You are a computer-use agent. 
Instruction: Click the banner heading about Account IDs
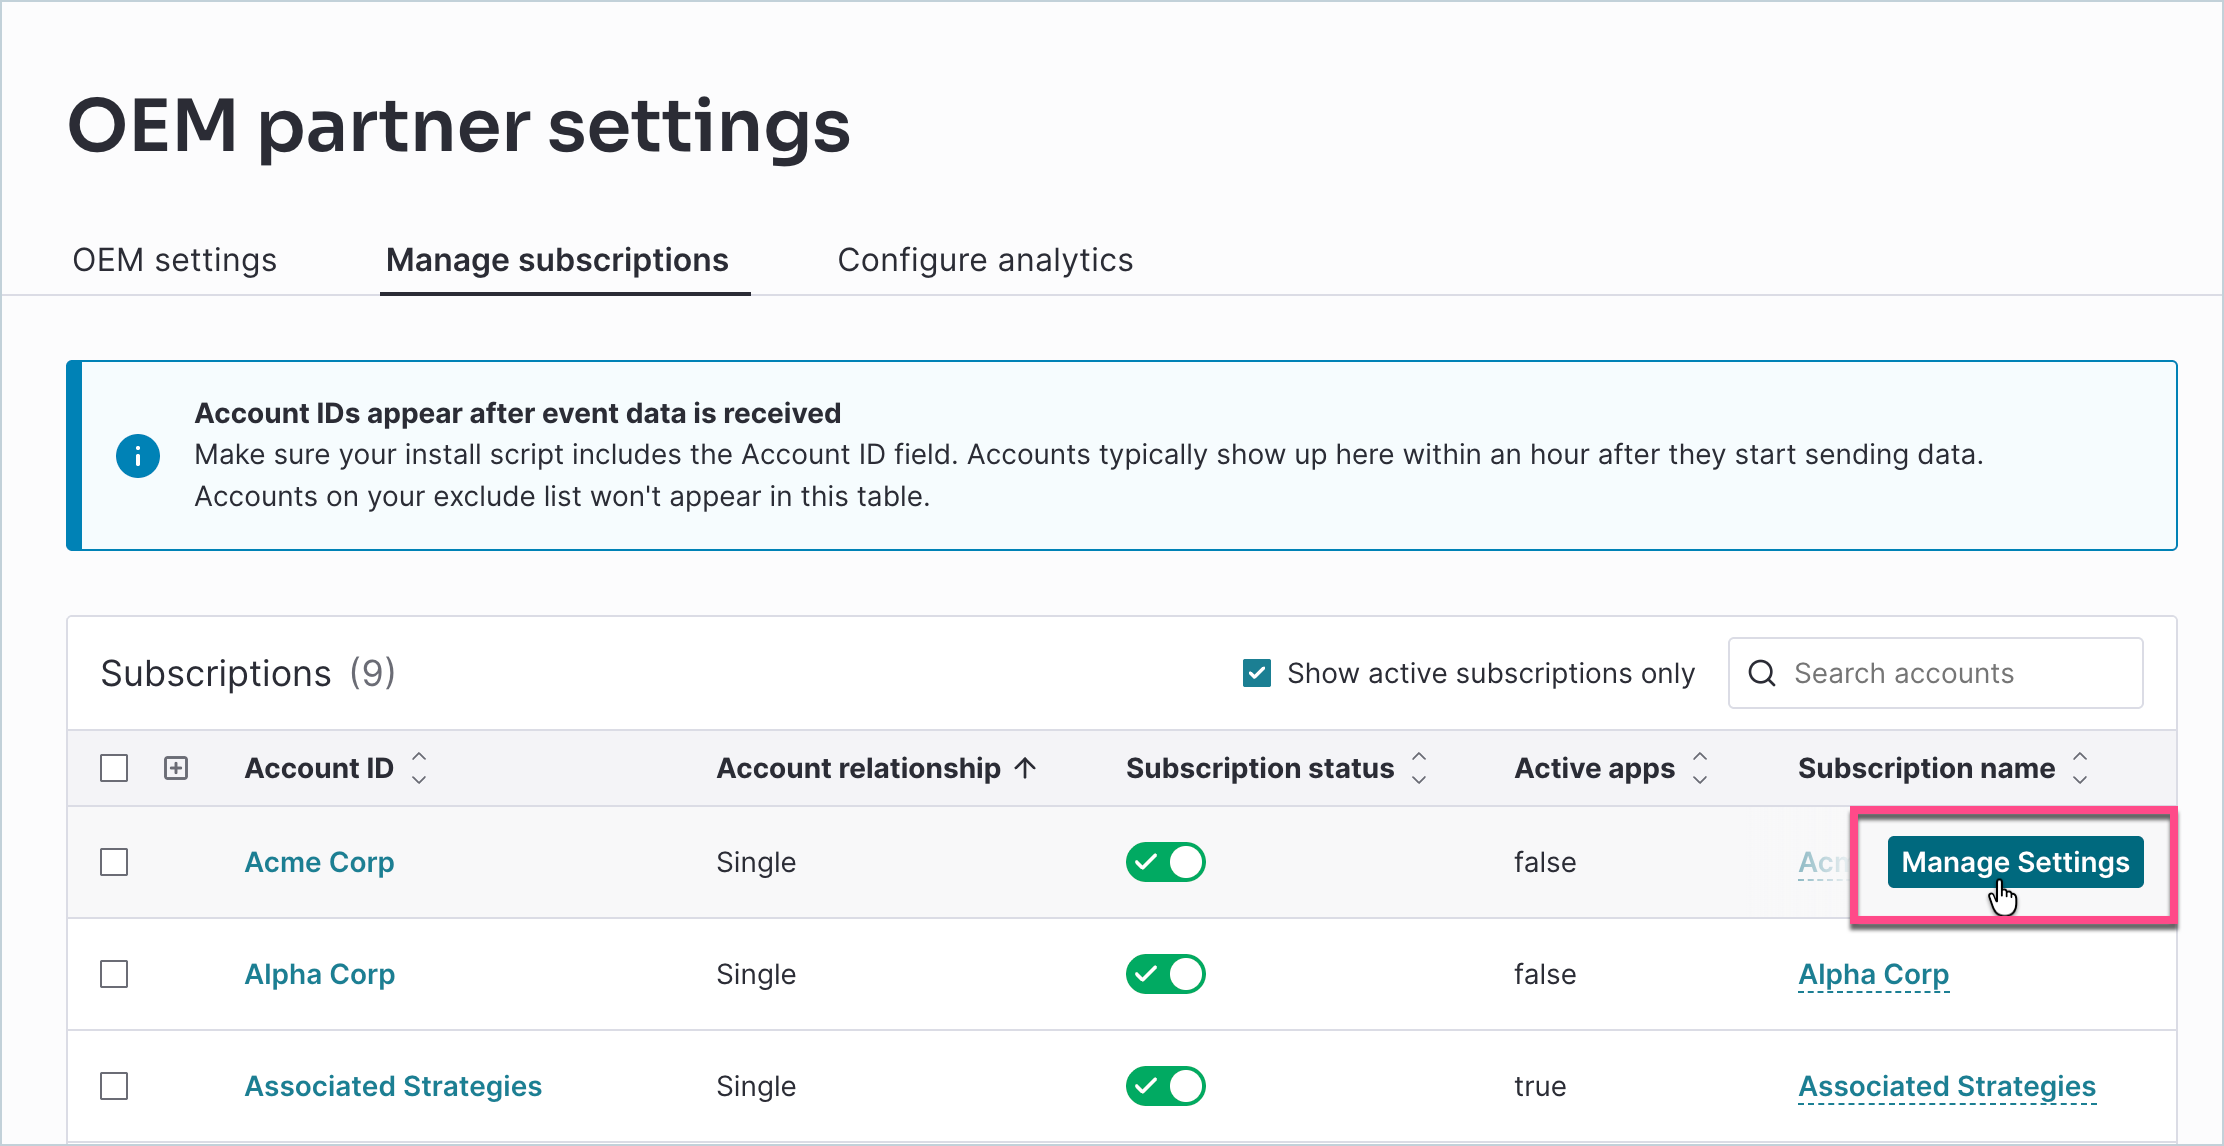click(517, 413)
